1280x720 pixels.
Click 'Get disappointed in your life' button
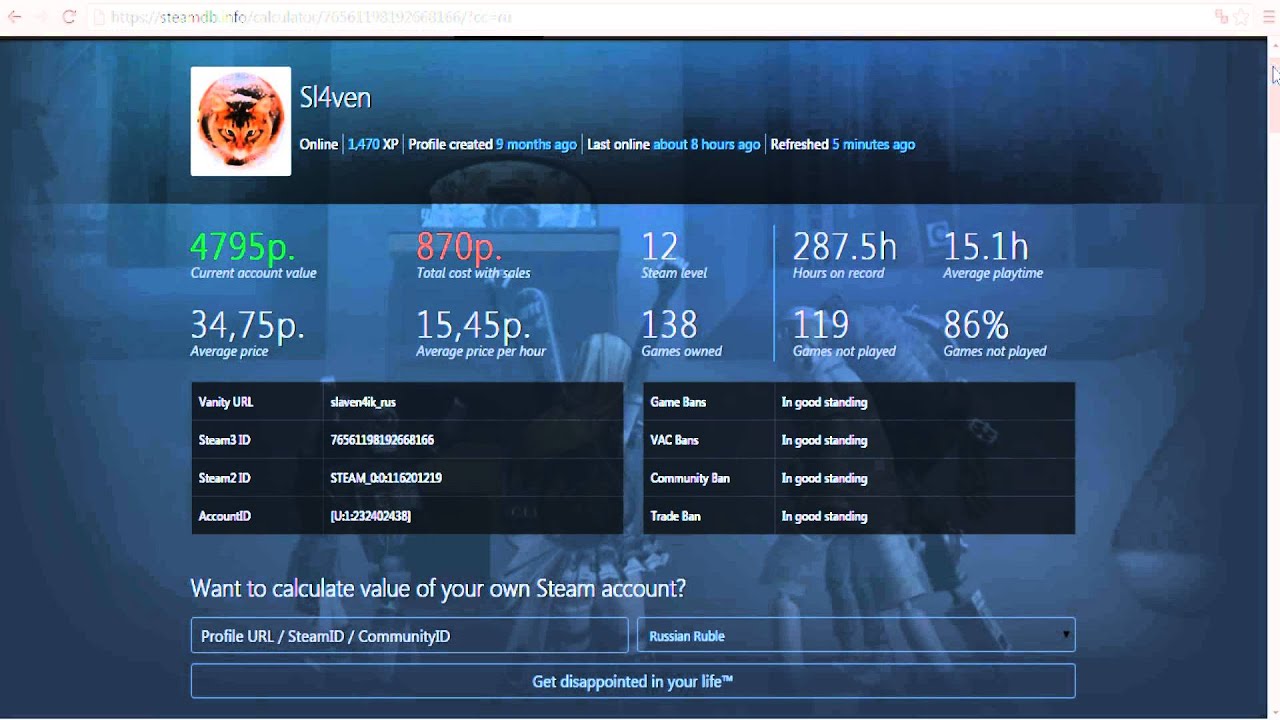633,681
